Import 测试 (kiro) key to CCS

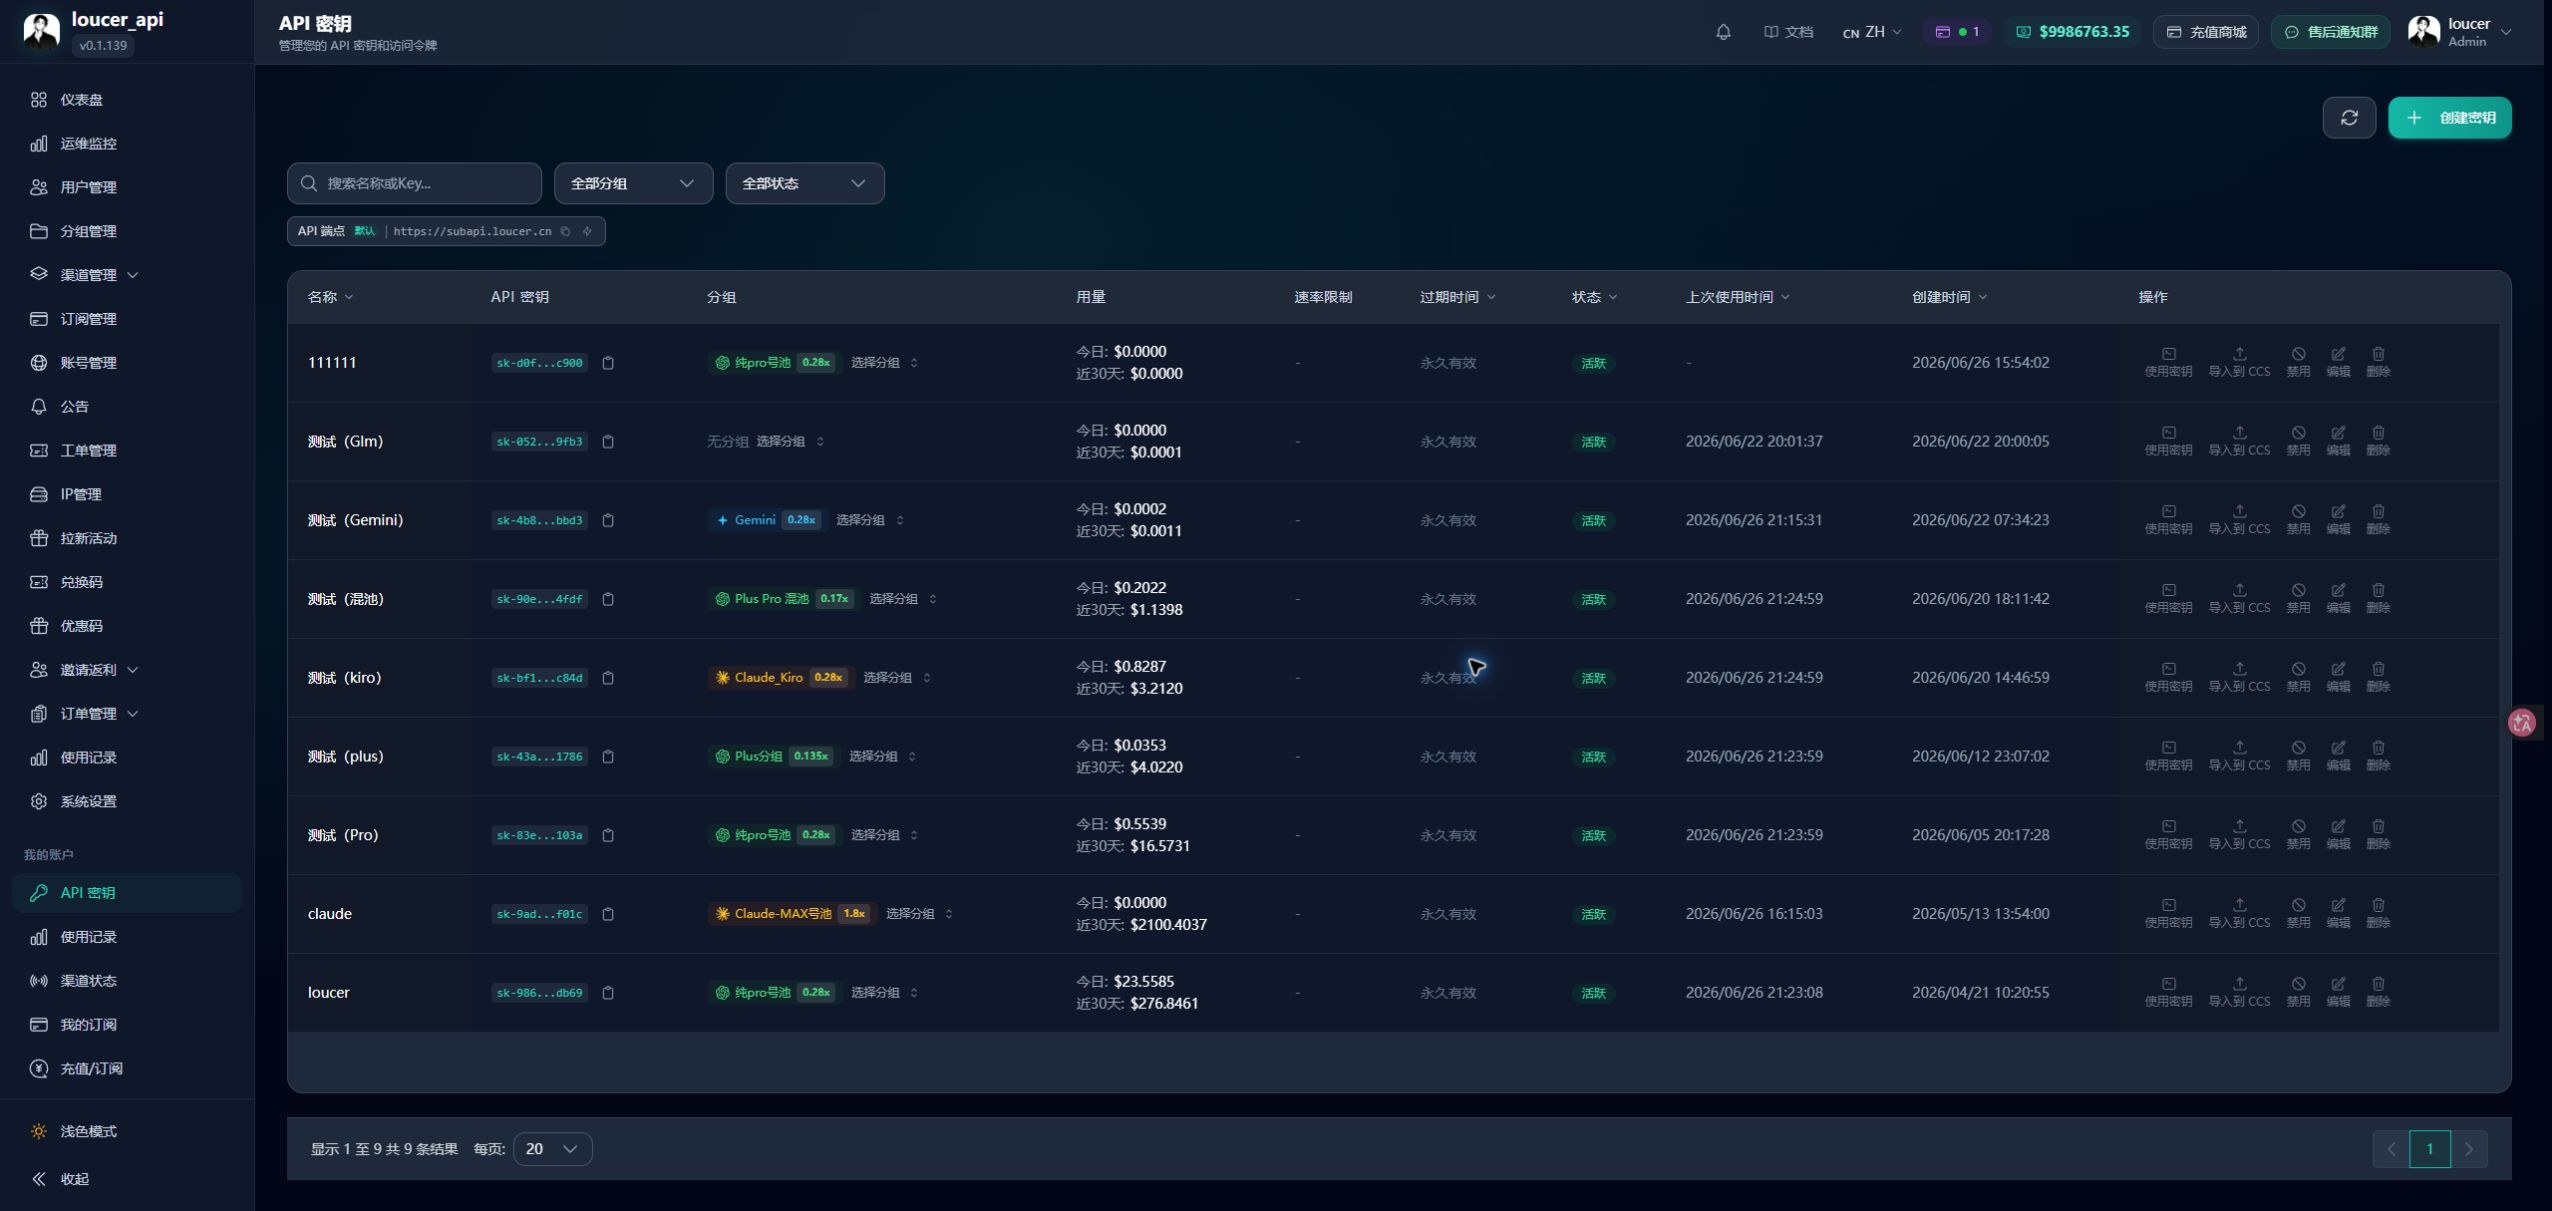click(2239, 677)
